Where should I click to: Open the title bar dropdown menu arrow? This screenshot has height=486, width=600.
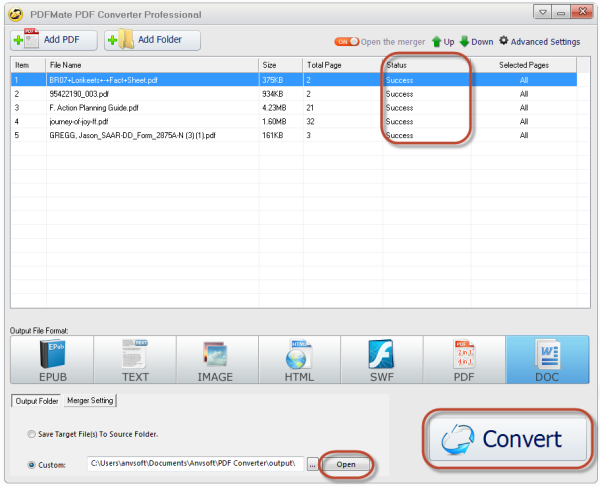[x=542, y=12]
